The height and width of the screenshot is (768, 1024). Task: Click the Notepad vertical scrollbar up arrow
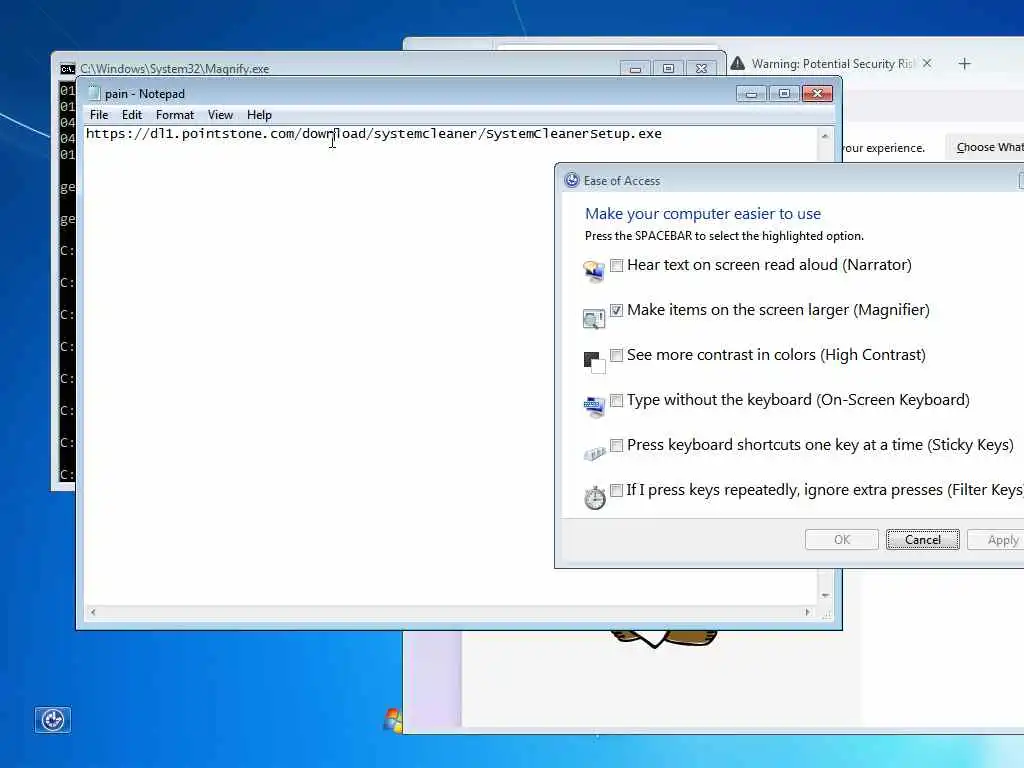pos(825,136)
